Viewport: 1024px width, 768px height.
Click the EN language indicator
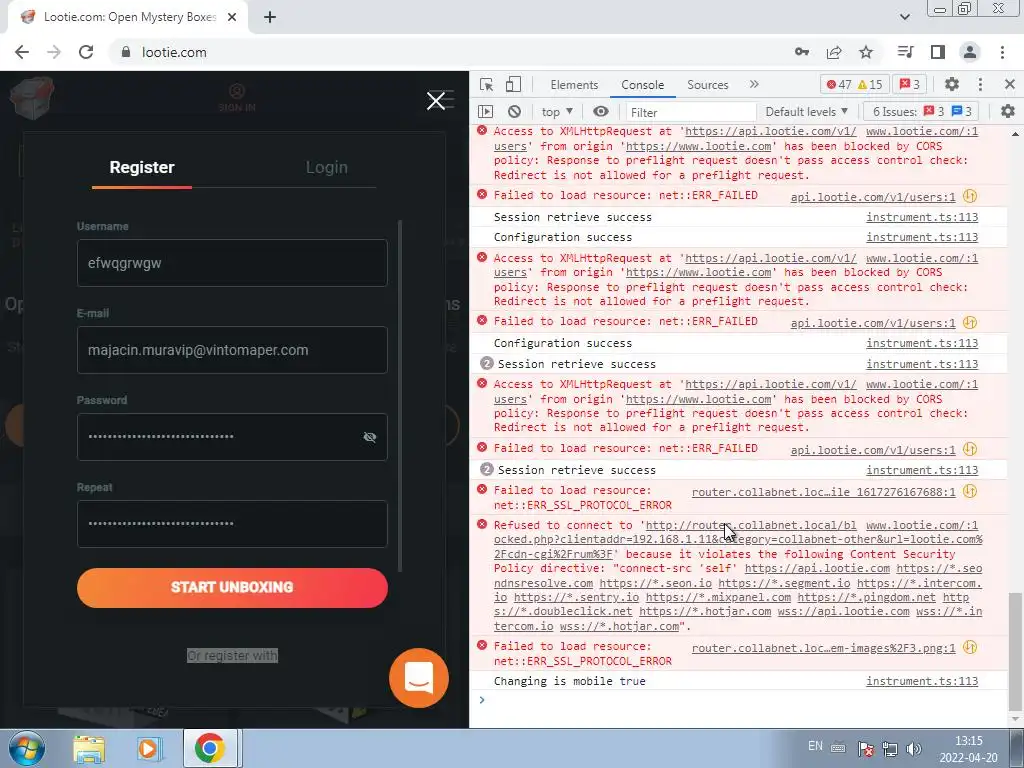[815, 746]
